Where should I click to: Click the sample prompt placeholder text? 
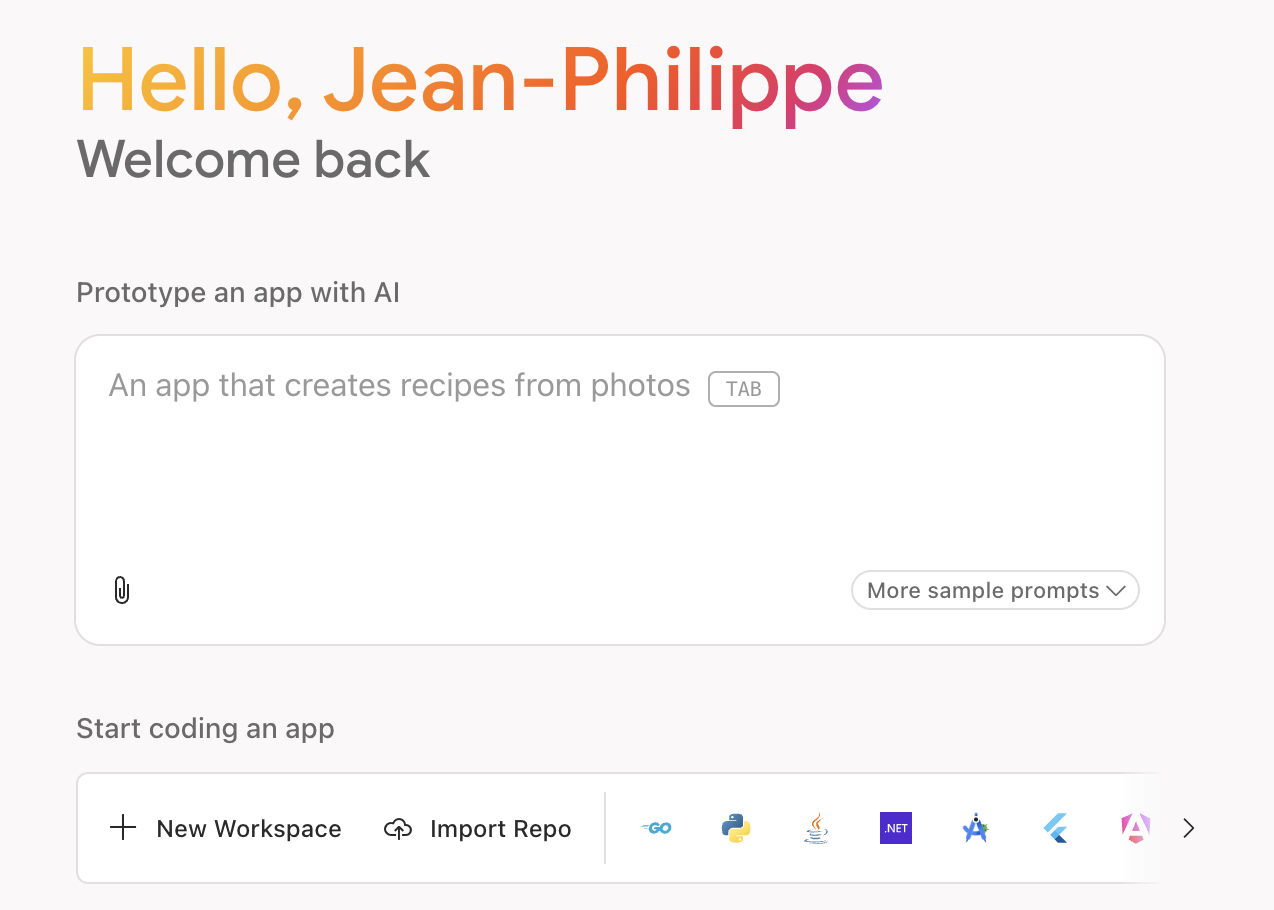[x=399, y=386]
